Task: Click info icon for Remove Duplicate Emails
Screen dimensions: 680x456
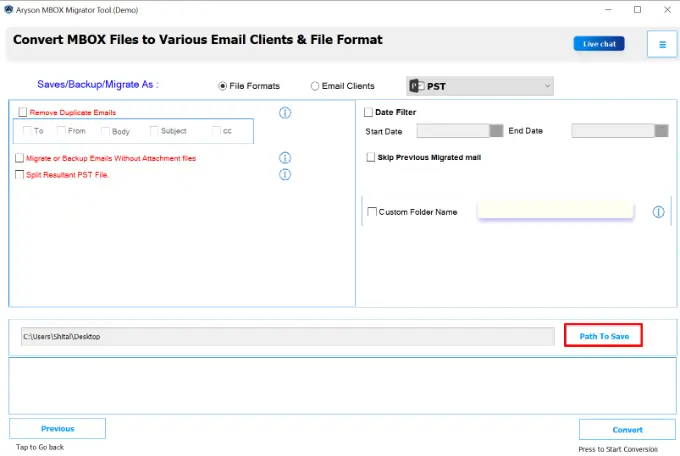Action: (x=285, y=113)
